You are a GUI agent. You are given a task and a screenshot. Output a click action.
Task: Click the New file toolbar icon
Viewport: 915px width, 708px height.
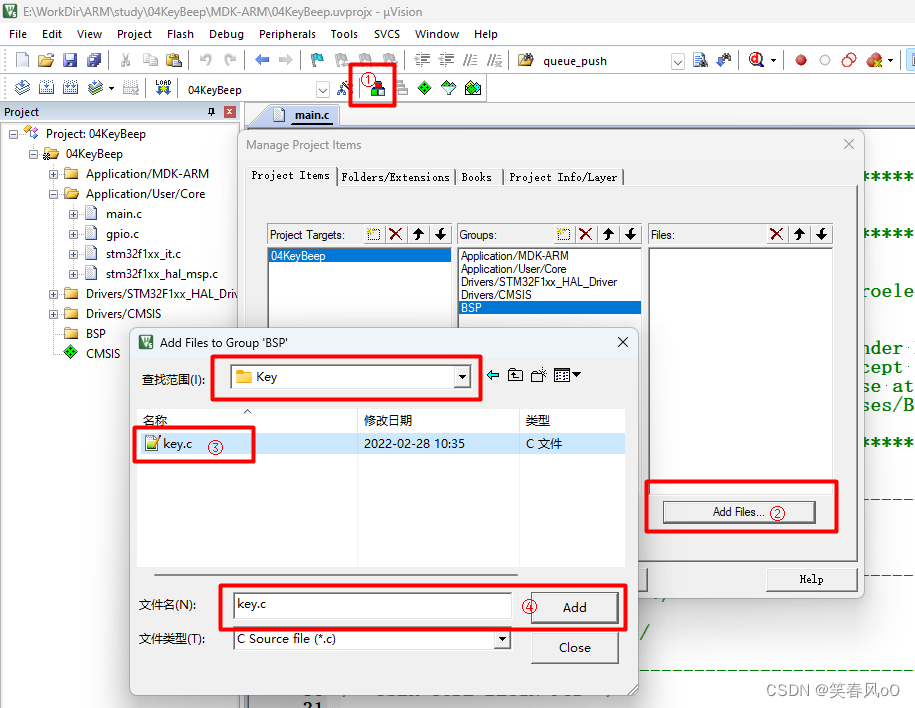(x=22, y=60)
